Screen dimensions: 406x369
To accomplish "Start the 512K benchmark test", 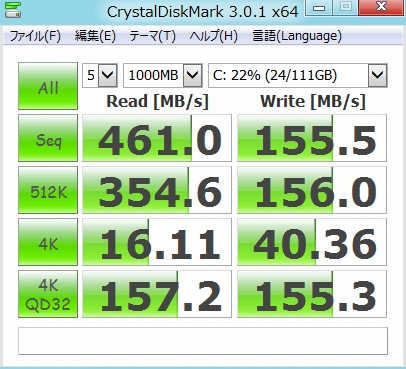I will point(48,190).
